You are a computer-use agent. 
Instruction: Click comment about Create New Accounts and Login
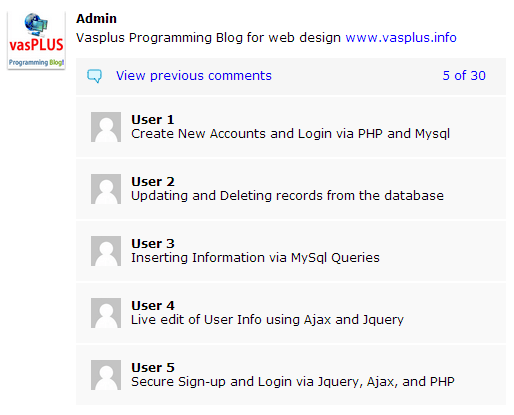point(290,134)
